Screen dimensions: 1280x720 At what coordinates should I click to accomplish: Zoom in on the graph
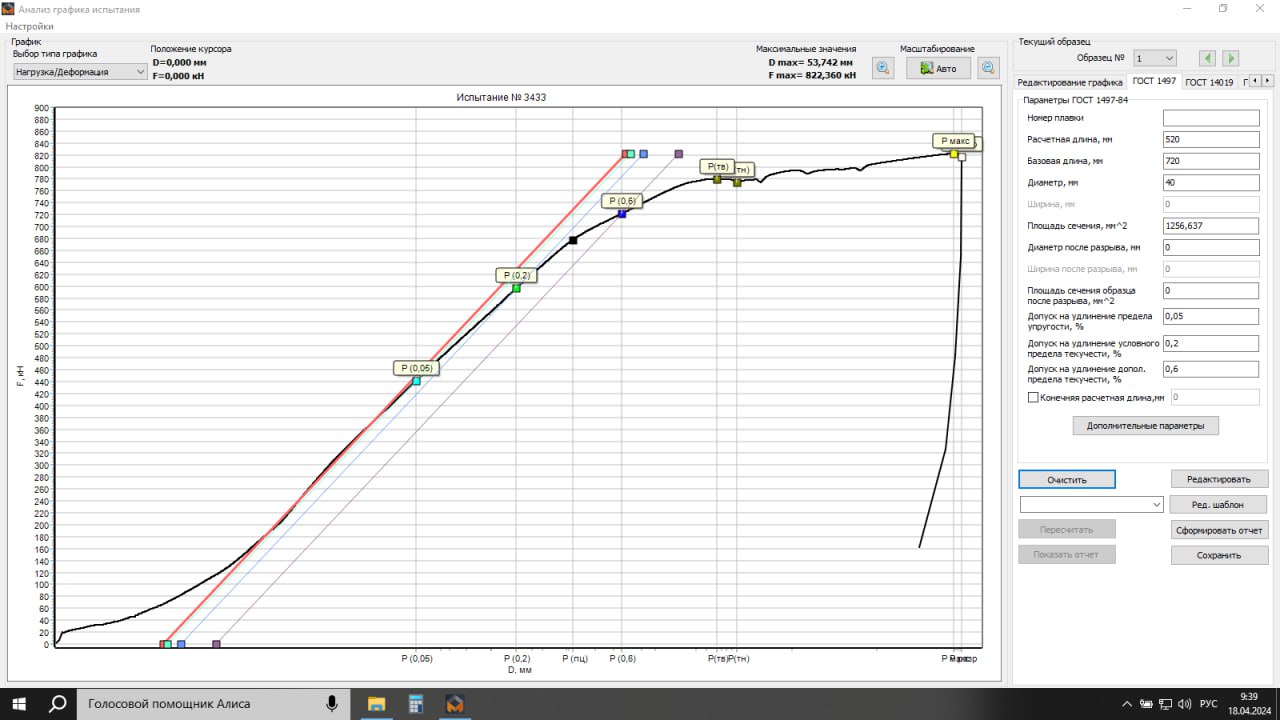883,68
